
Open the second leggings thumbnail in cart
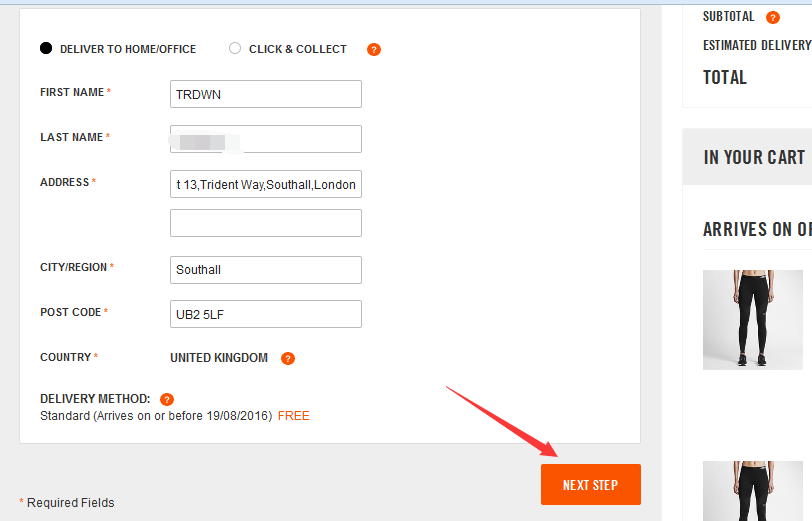(x=752, y=491)
